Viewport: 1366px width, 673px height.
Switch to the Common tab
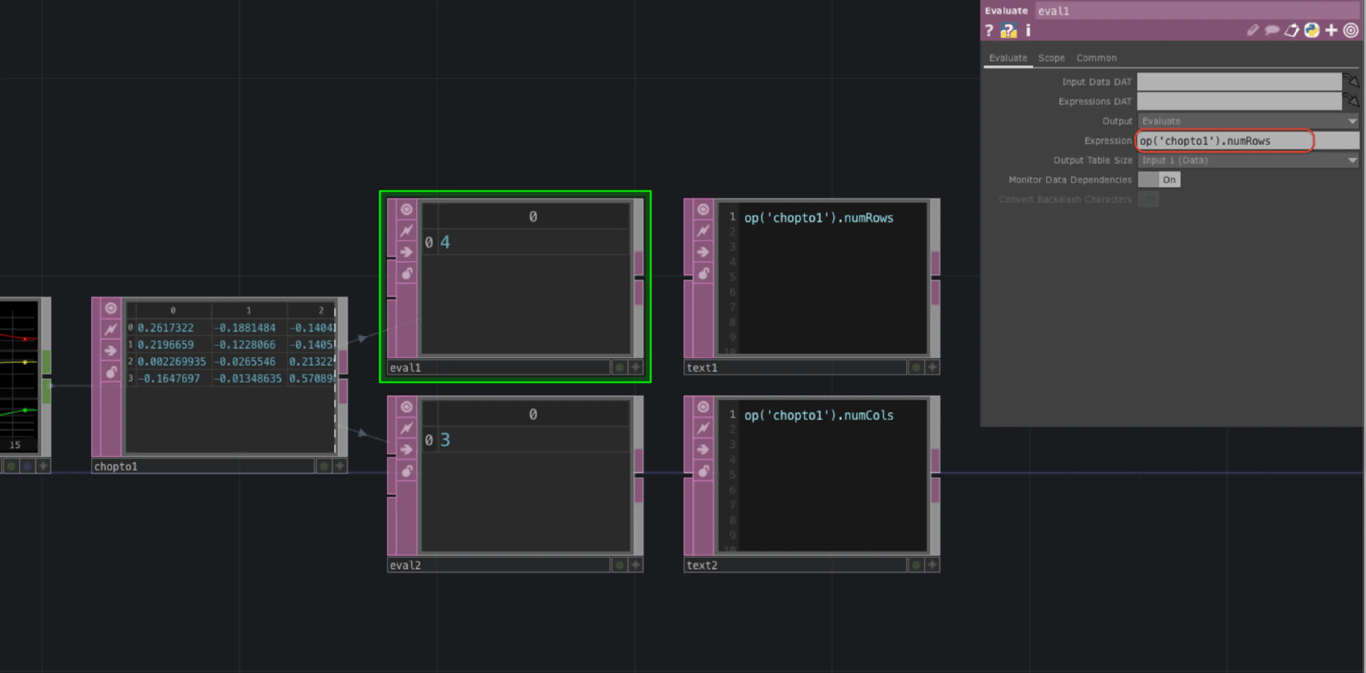coord(1096,58)
